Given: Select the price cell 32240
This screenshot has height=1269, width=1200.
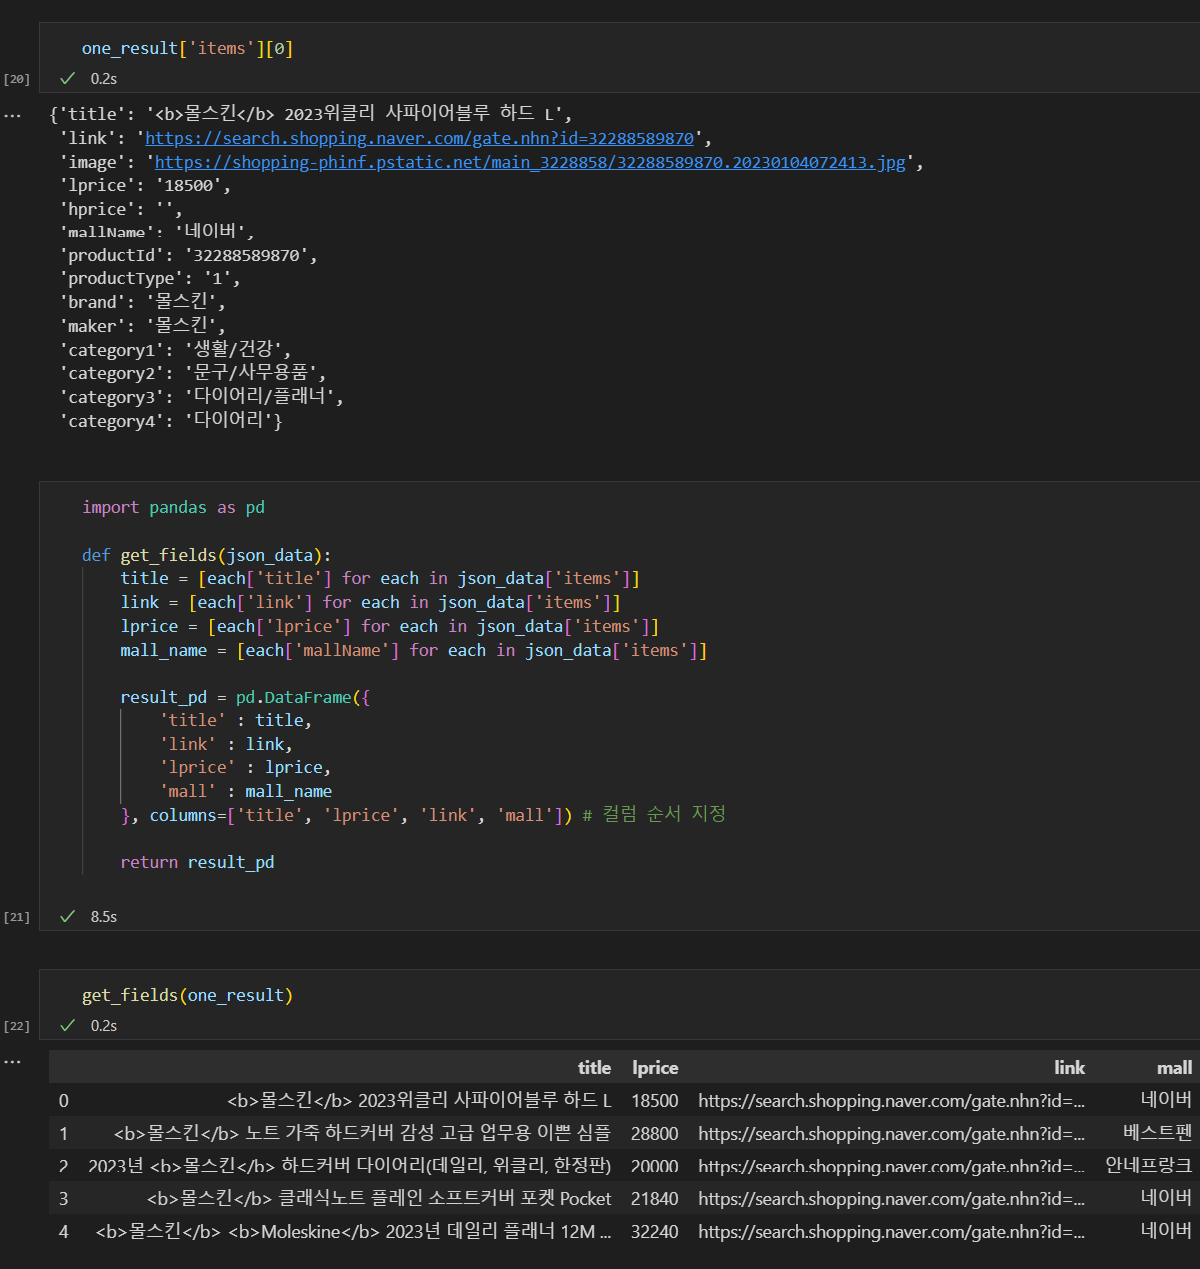Looking at the screenshot, I should (655, 1231).
